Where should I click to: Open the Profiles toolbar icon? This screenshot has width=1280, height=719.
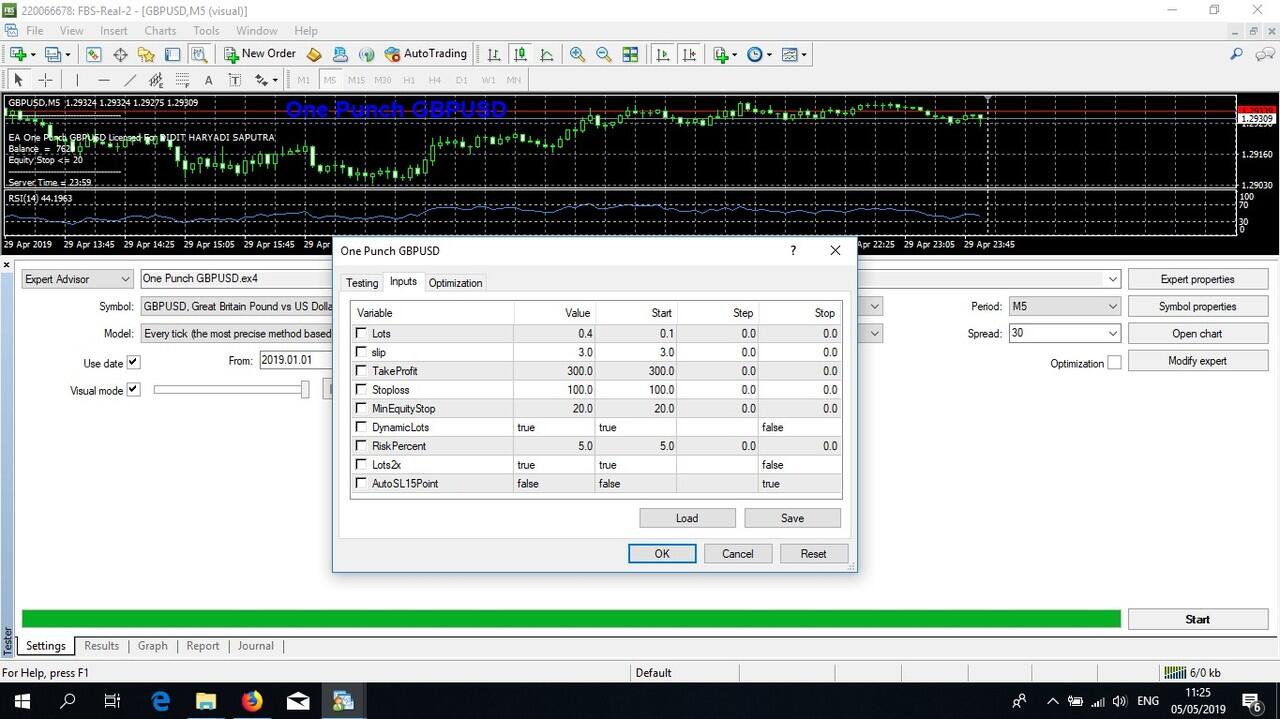click(x=53, y=54)
